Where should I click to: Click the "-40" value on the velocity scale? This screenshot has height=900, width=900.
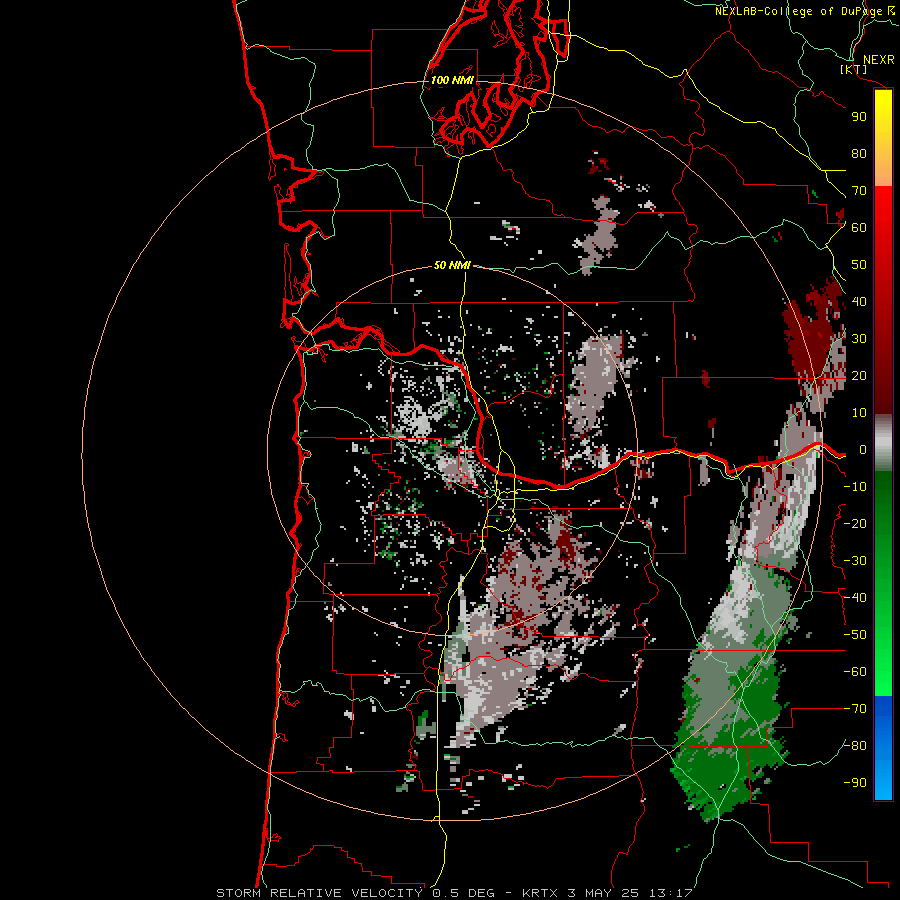855,598
